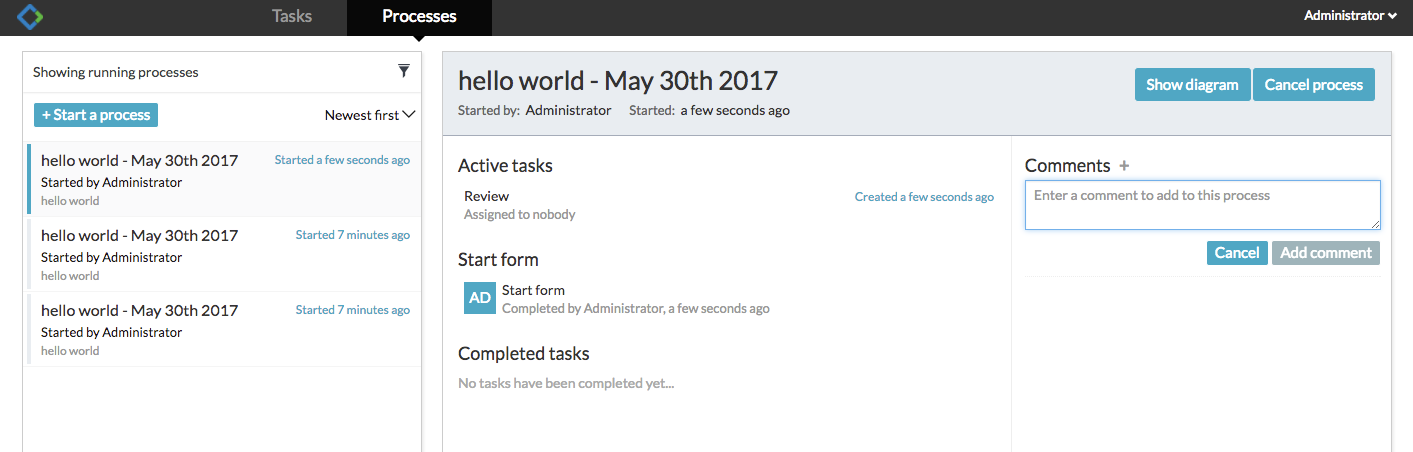The height and width of the screenshot is (452, 1413).
Task: Select the third hello world process
Action: (224, 329)
